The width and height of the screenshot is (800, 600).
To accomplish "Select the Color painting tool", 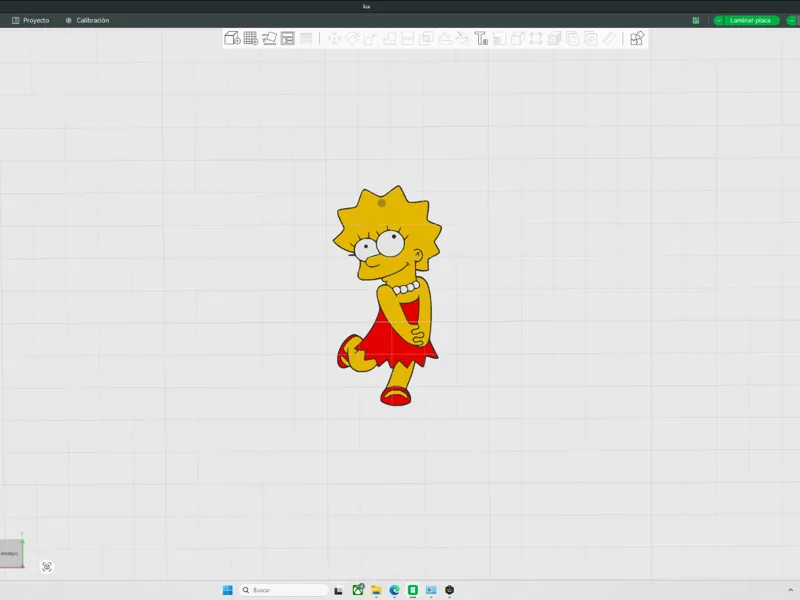I will [x=463, y=38].
